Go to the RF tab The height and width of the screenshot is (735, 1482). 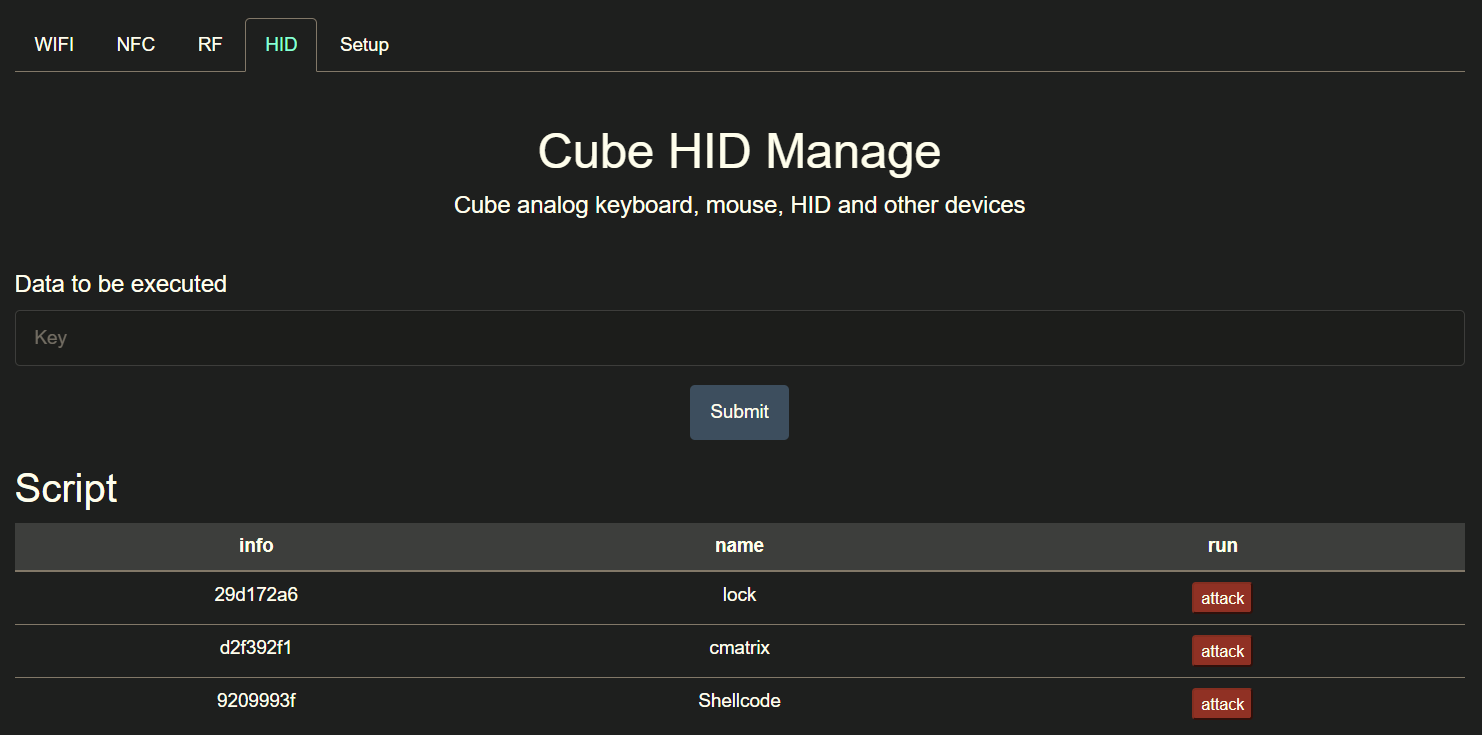pyautogui.click(x=210, y=45)
